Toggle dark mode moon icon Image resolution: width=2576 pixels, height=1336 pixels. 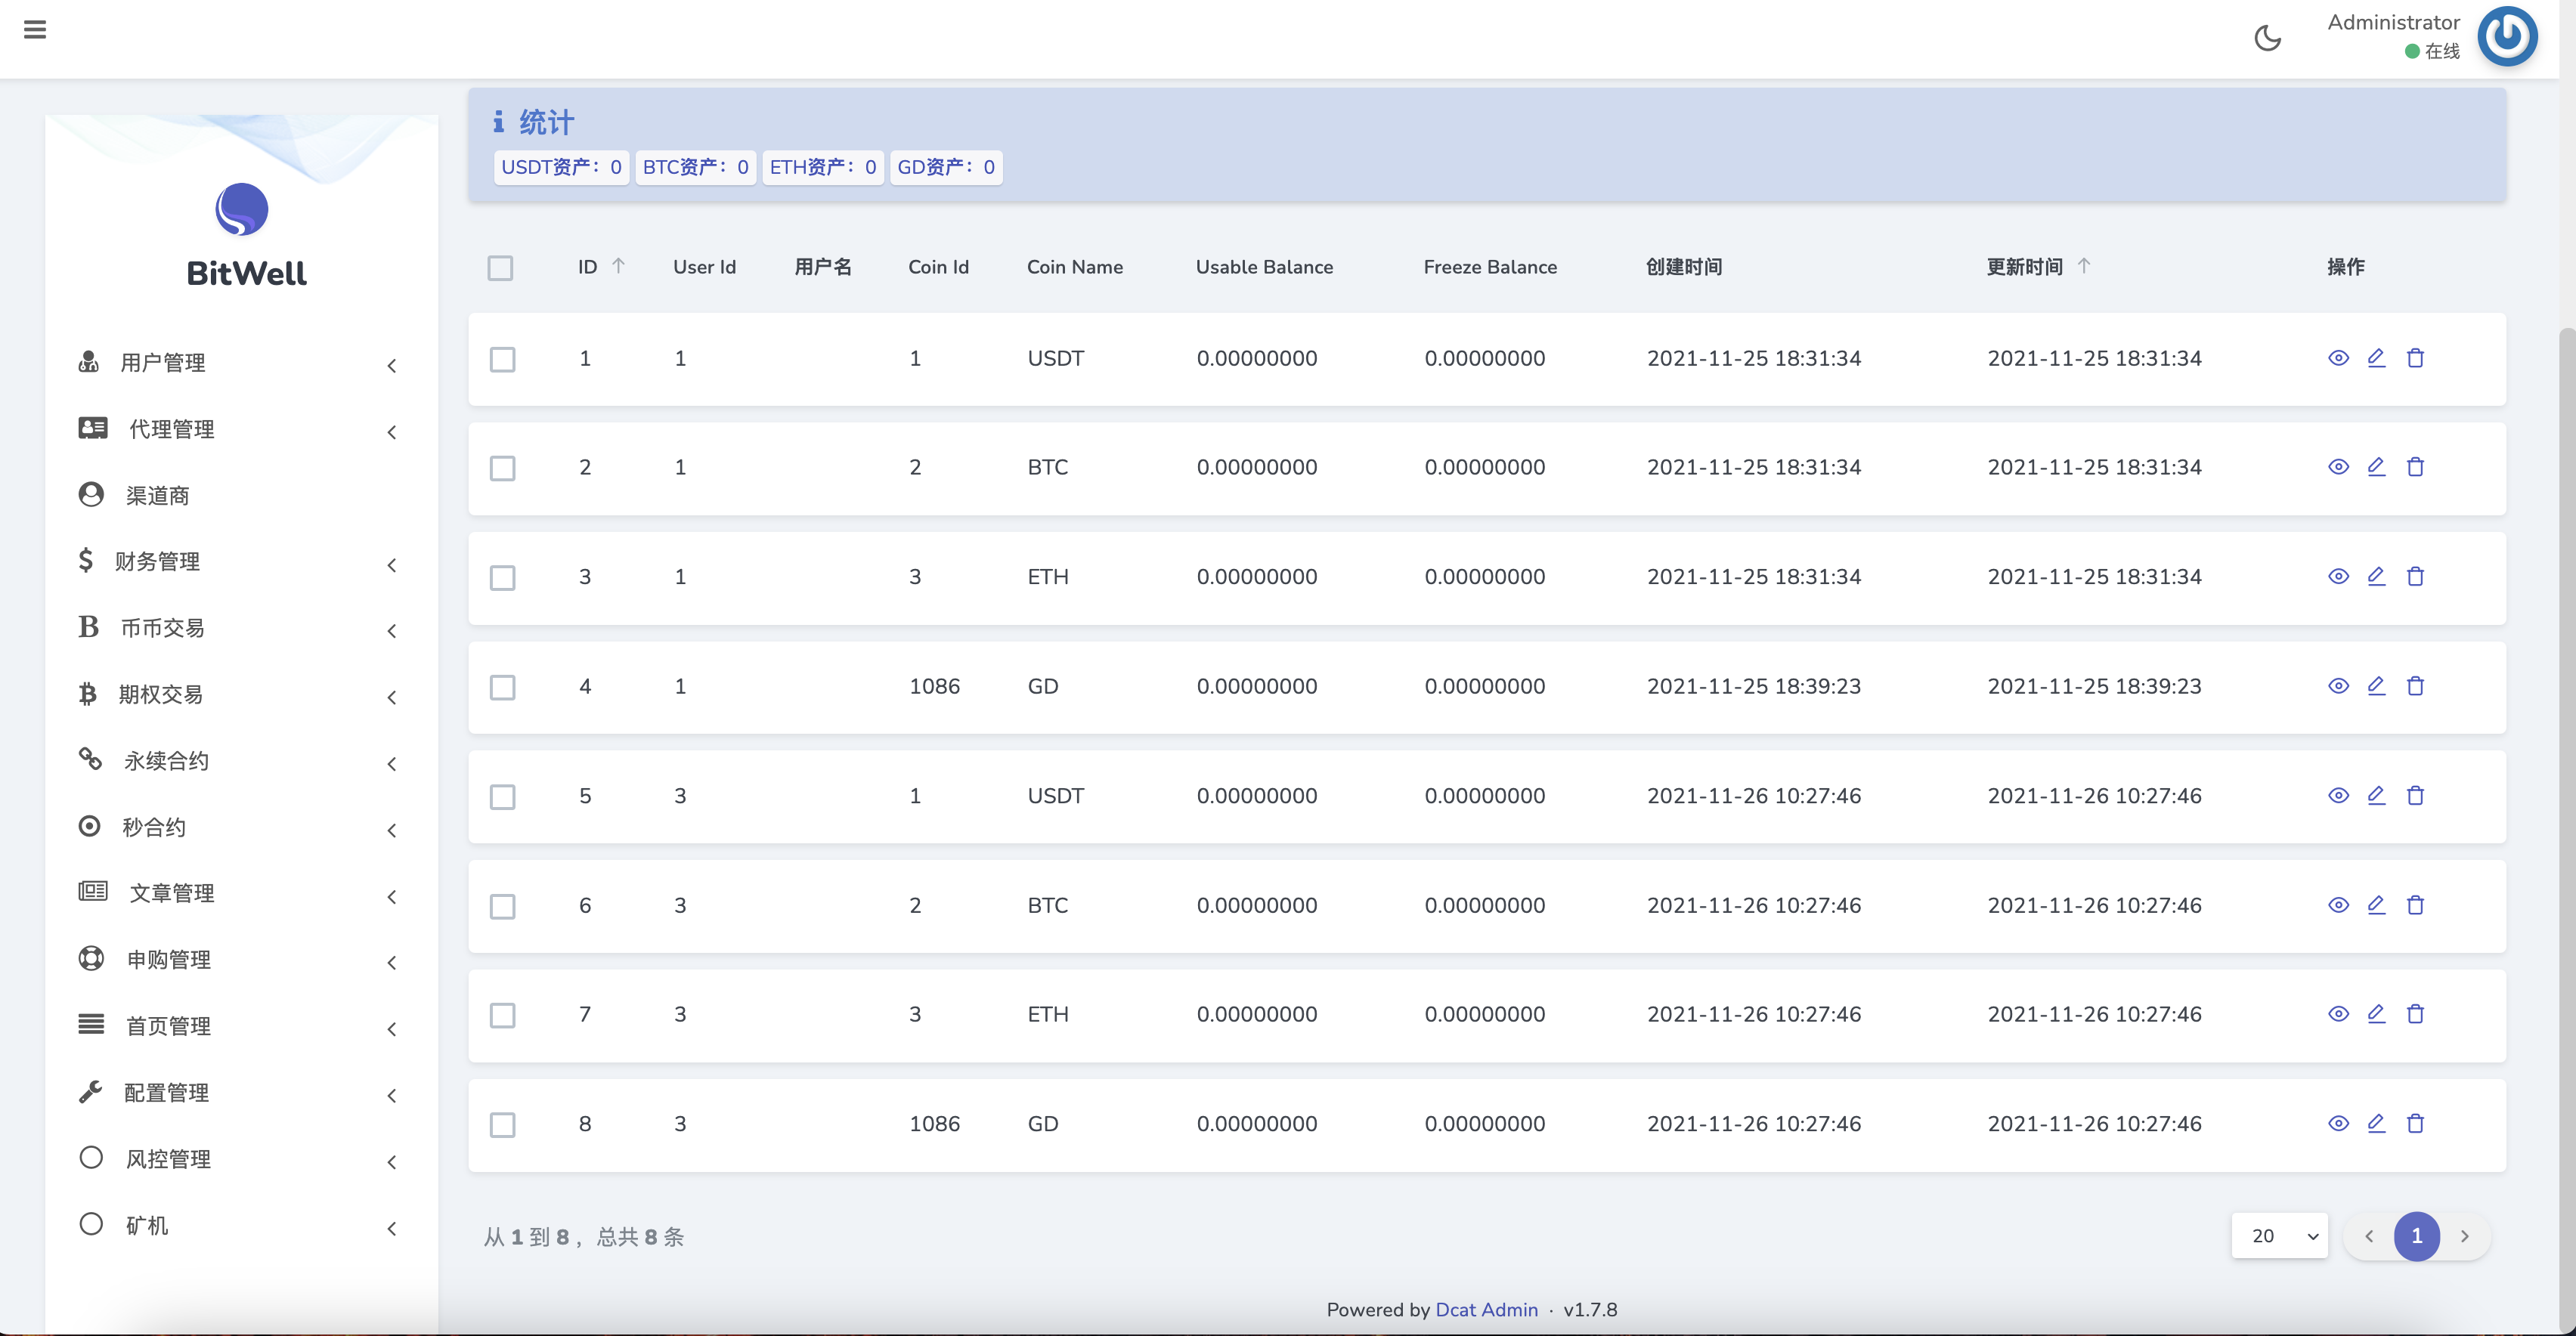point(2267,38)
